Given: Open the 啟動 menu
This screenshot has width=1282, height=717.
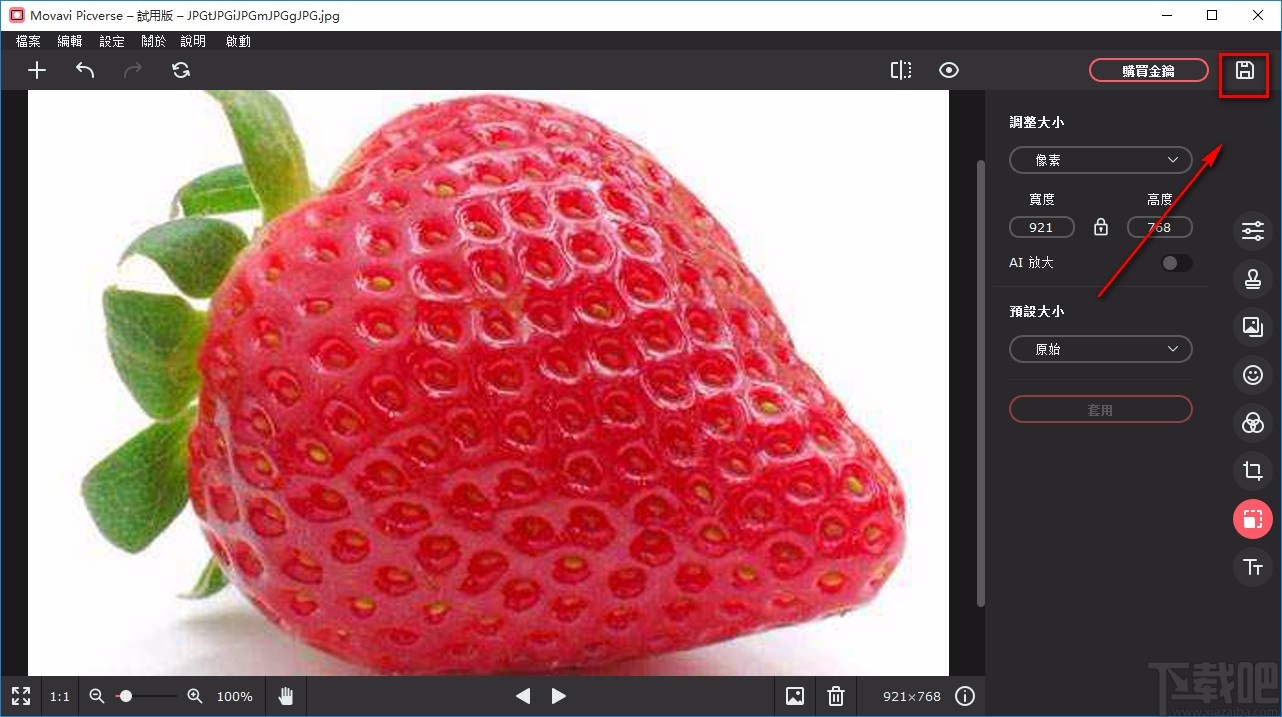Looking at the screenshot, I should tap(238, 41).
